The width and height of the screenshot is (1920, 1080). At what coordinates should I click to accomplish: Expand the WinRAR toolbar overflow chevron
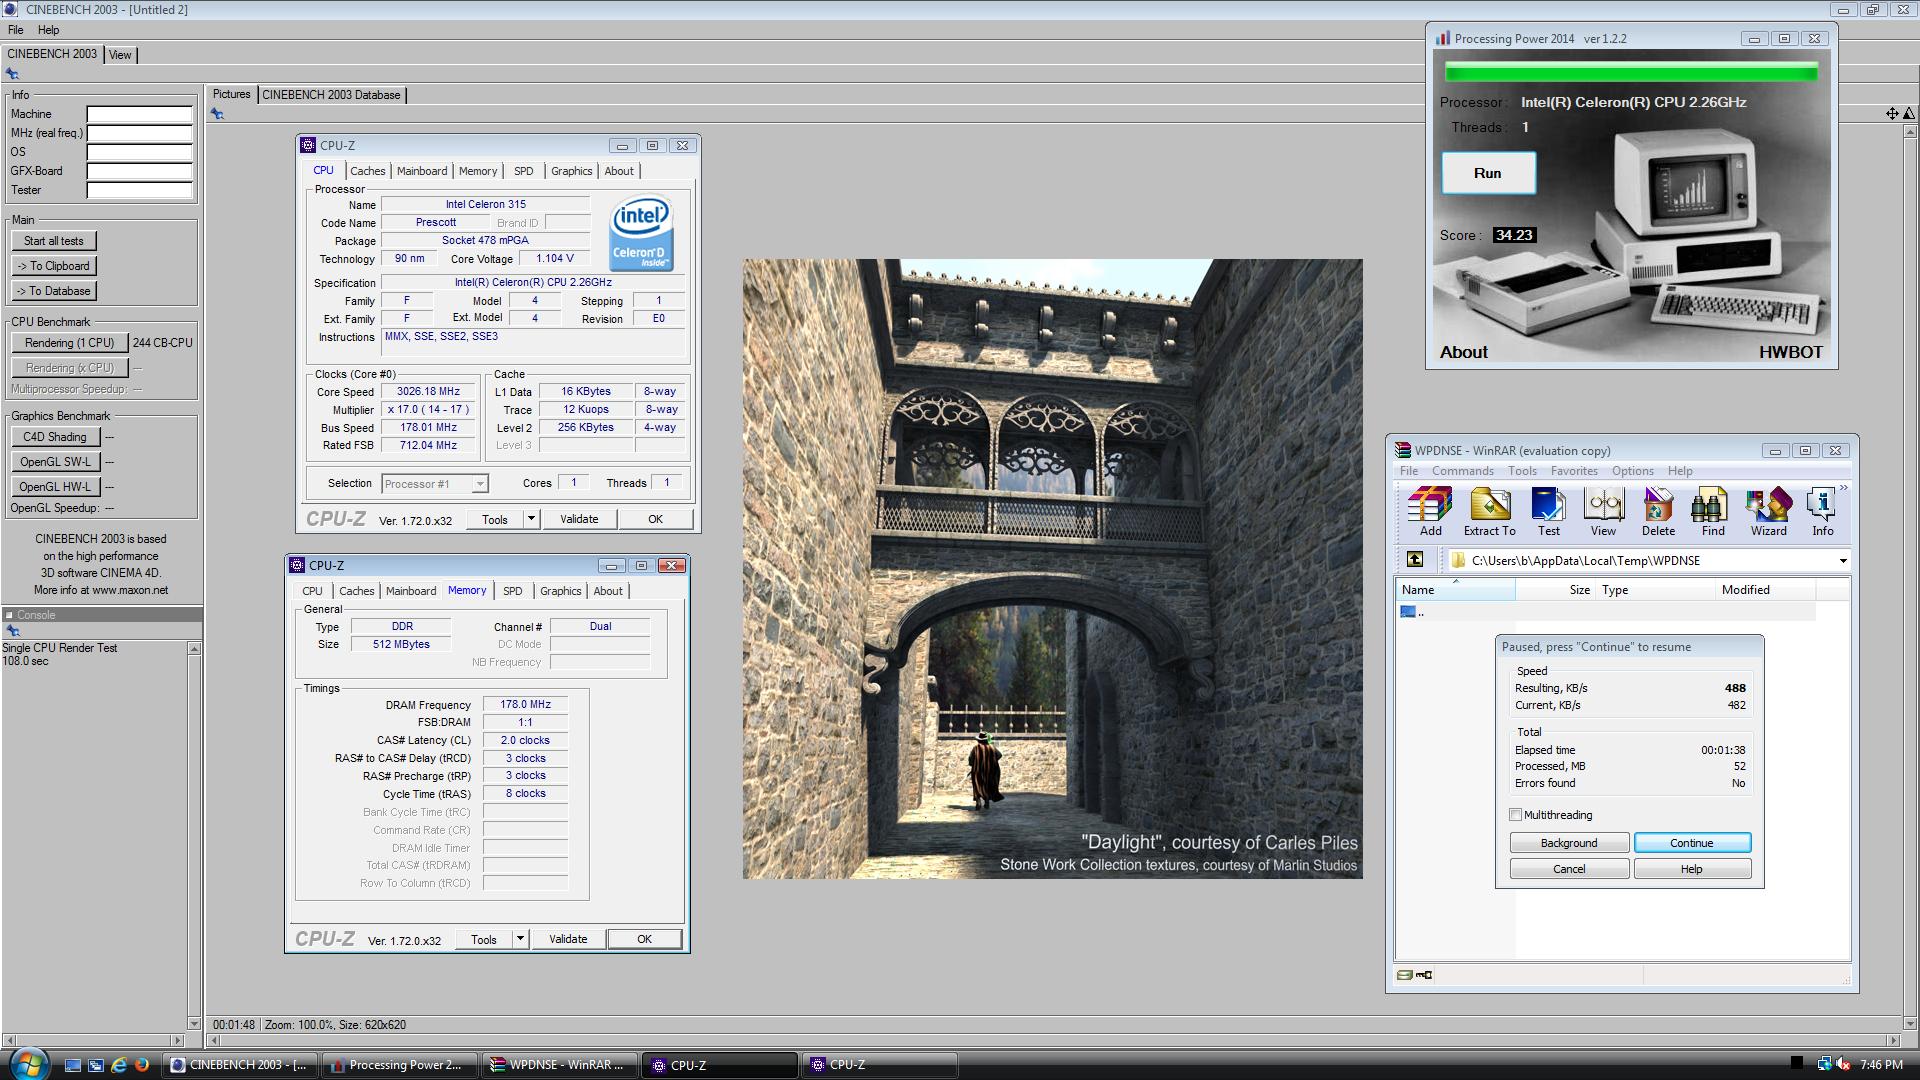pyautogui.click(x=1844, y=488)
